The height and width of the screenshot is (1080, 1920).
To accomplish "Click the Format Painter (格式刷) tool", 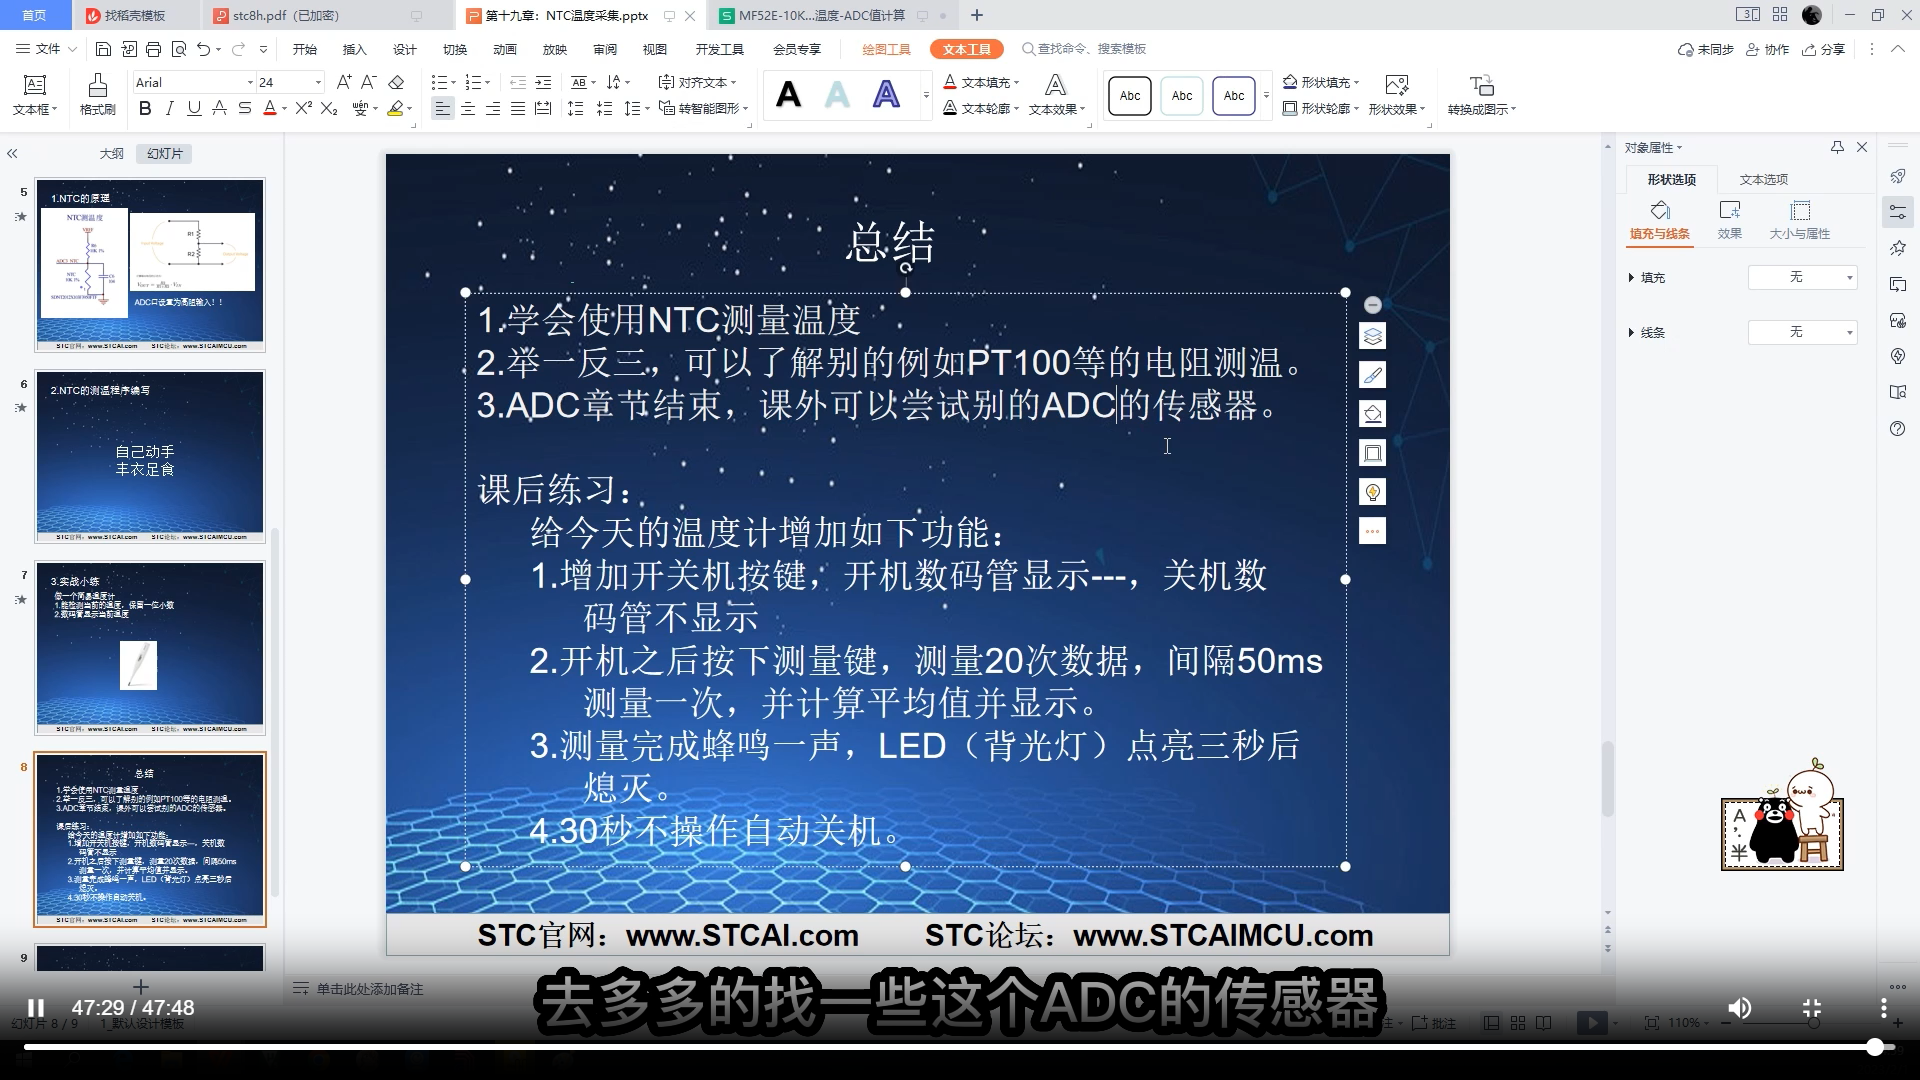I will pos(97,94).
